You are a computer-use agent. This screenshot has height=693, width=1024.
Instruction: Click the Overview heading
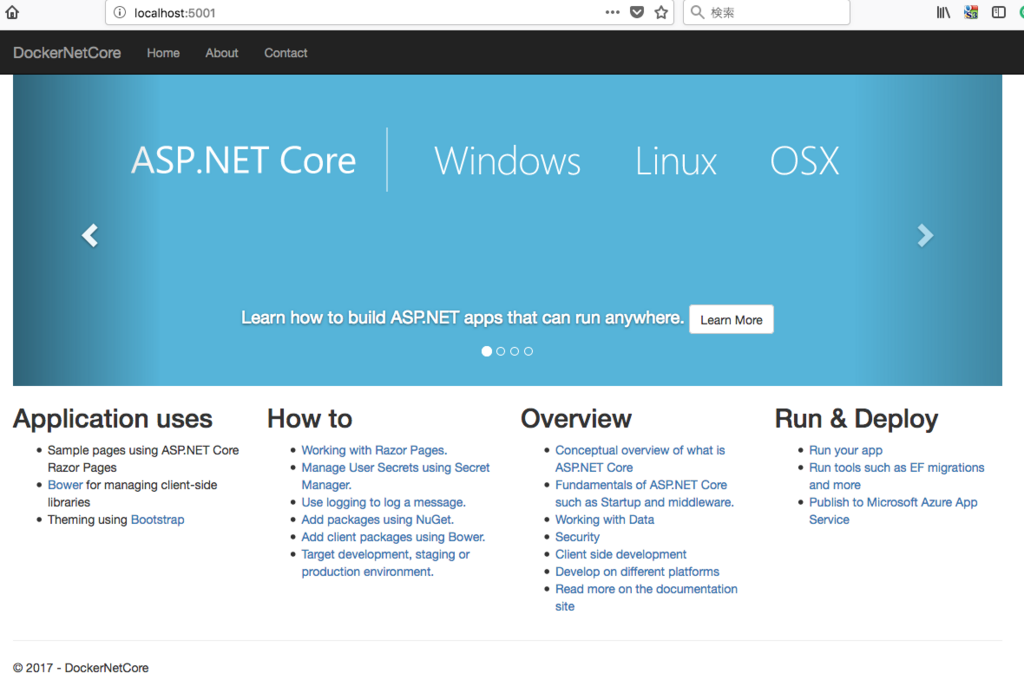point(576,419)
